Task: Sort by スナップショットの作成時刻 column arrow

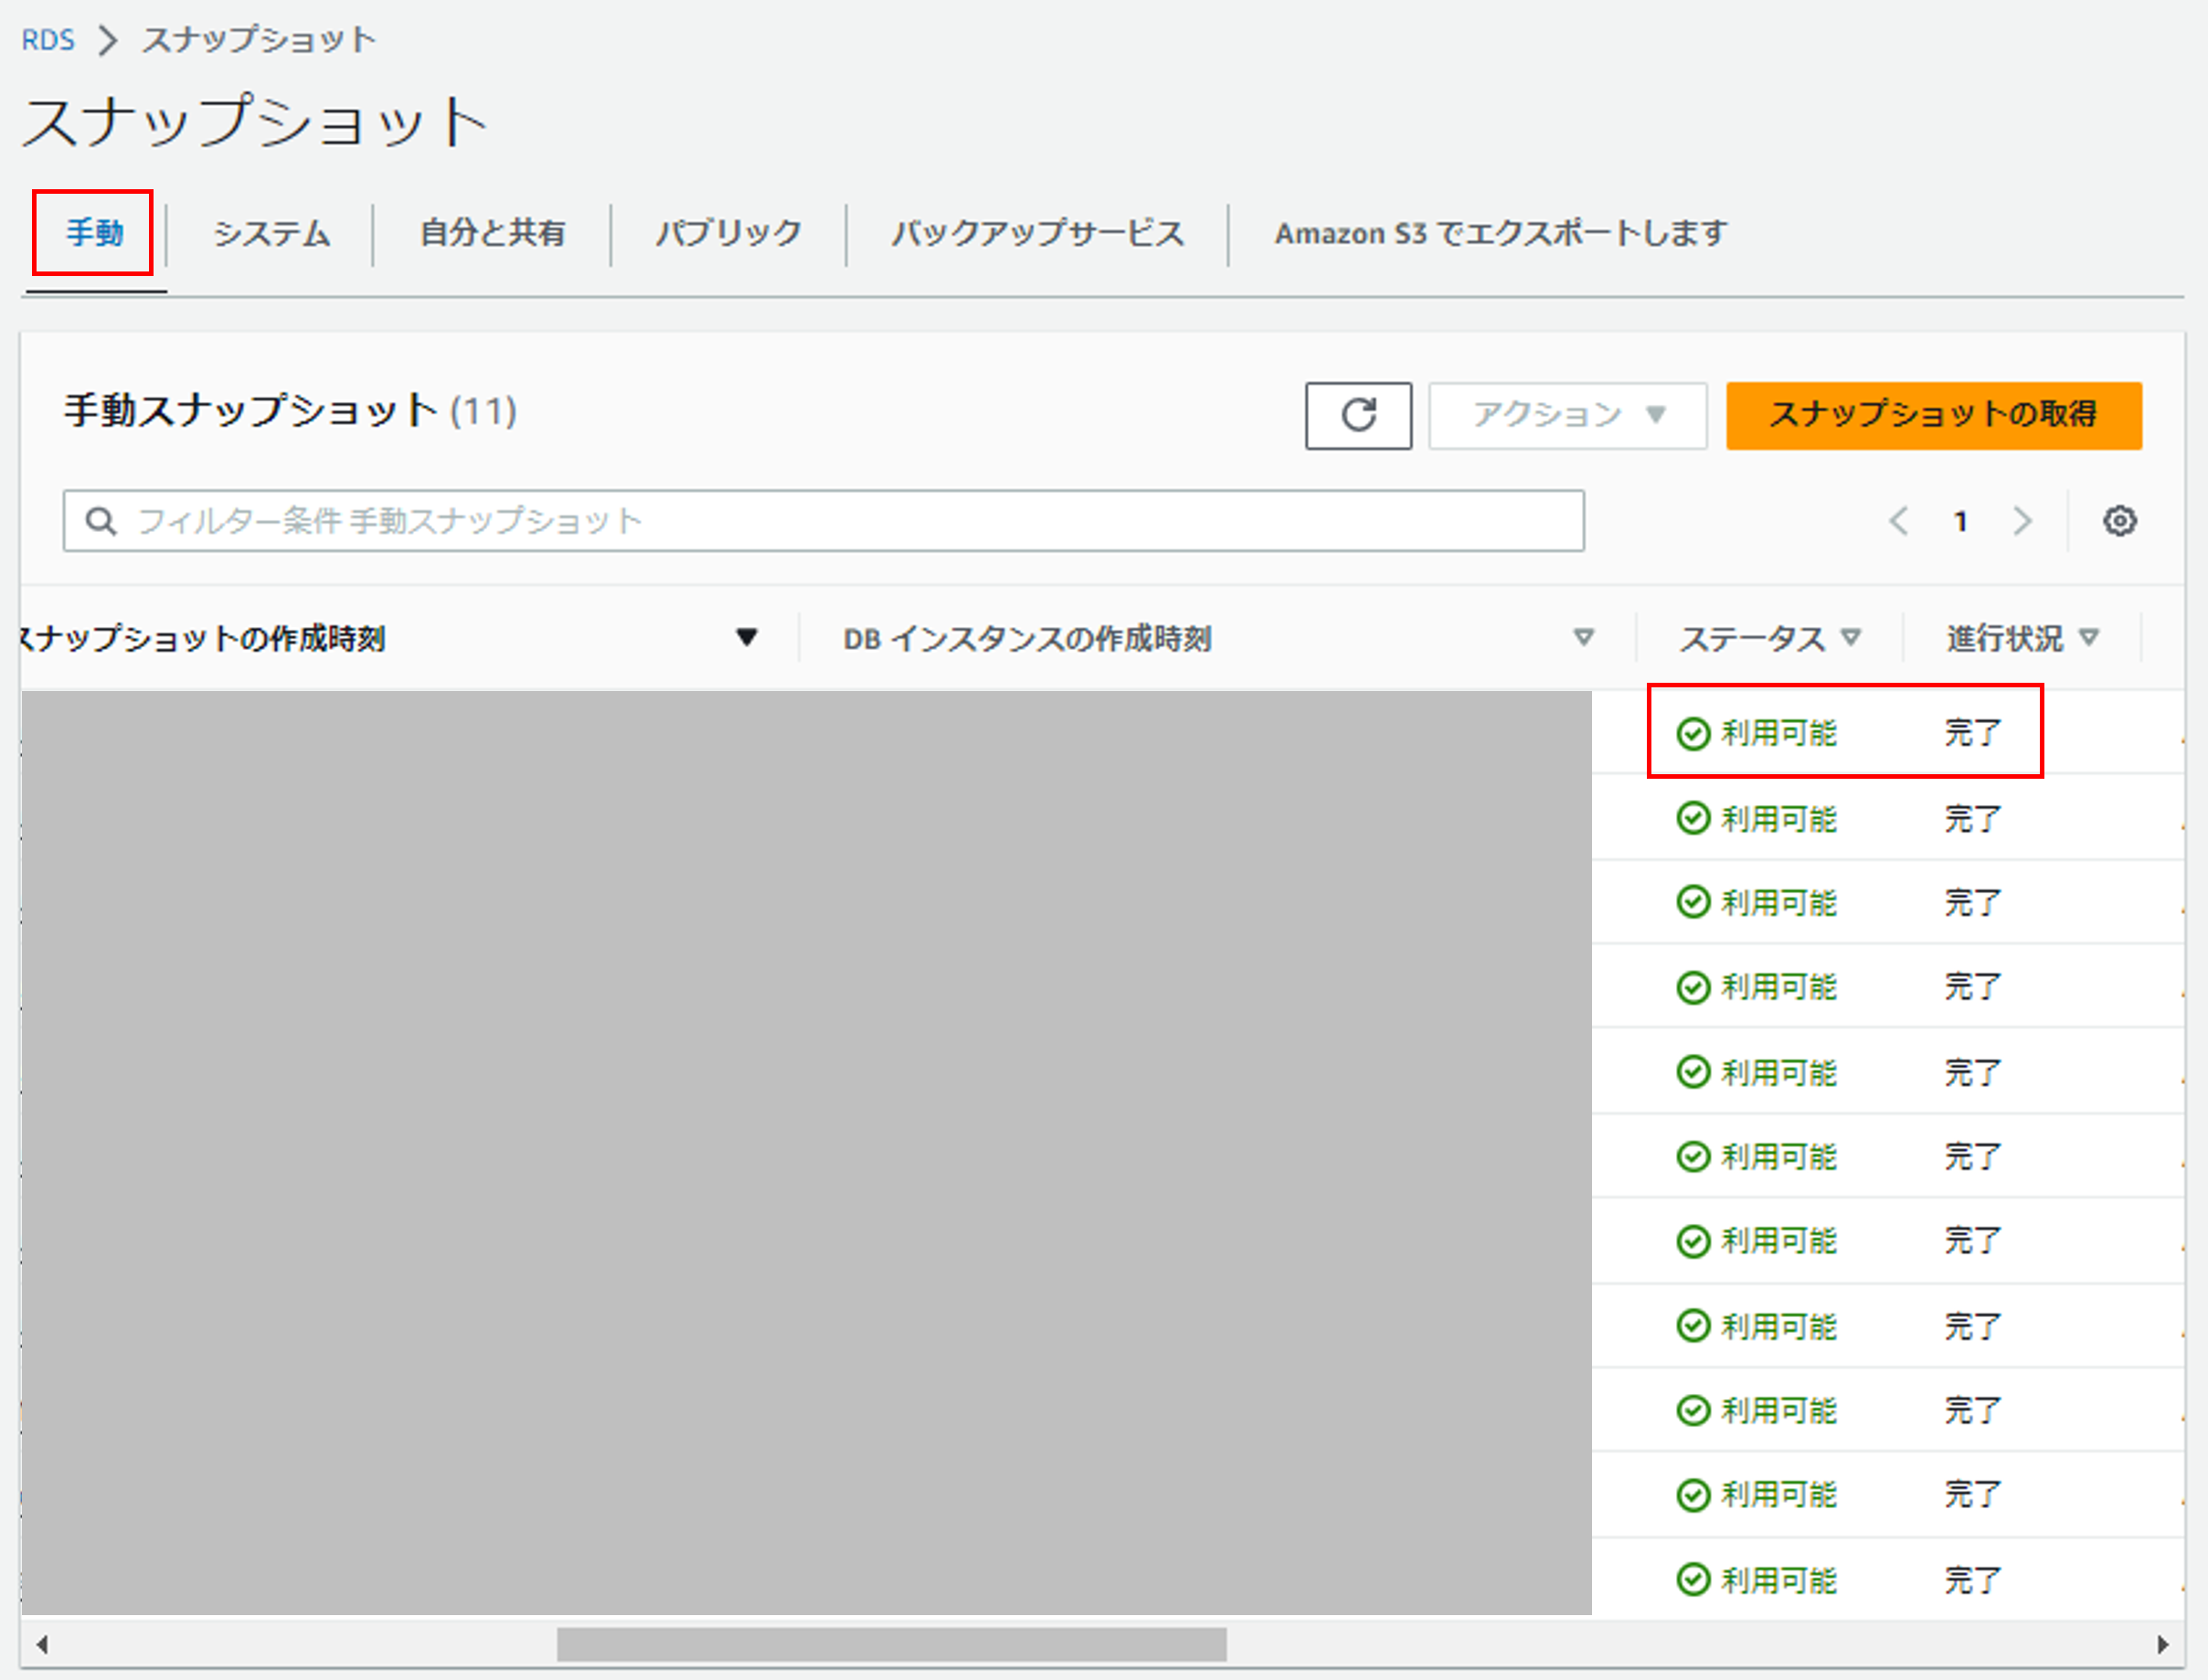Action: (x=746, y=637)
